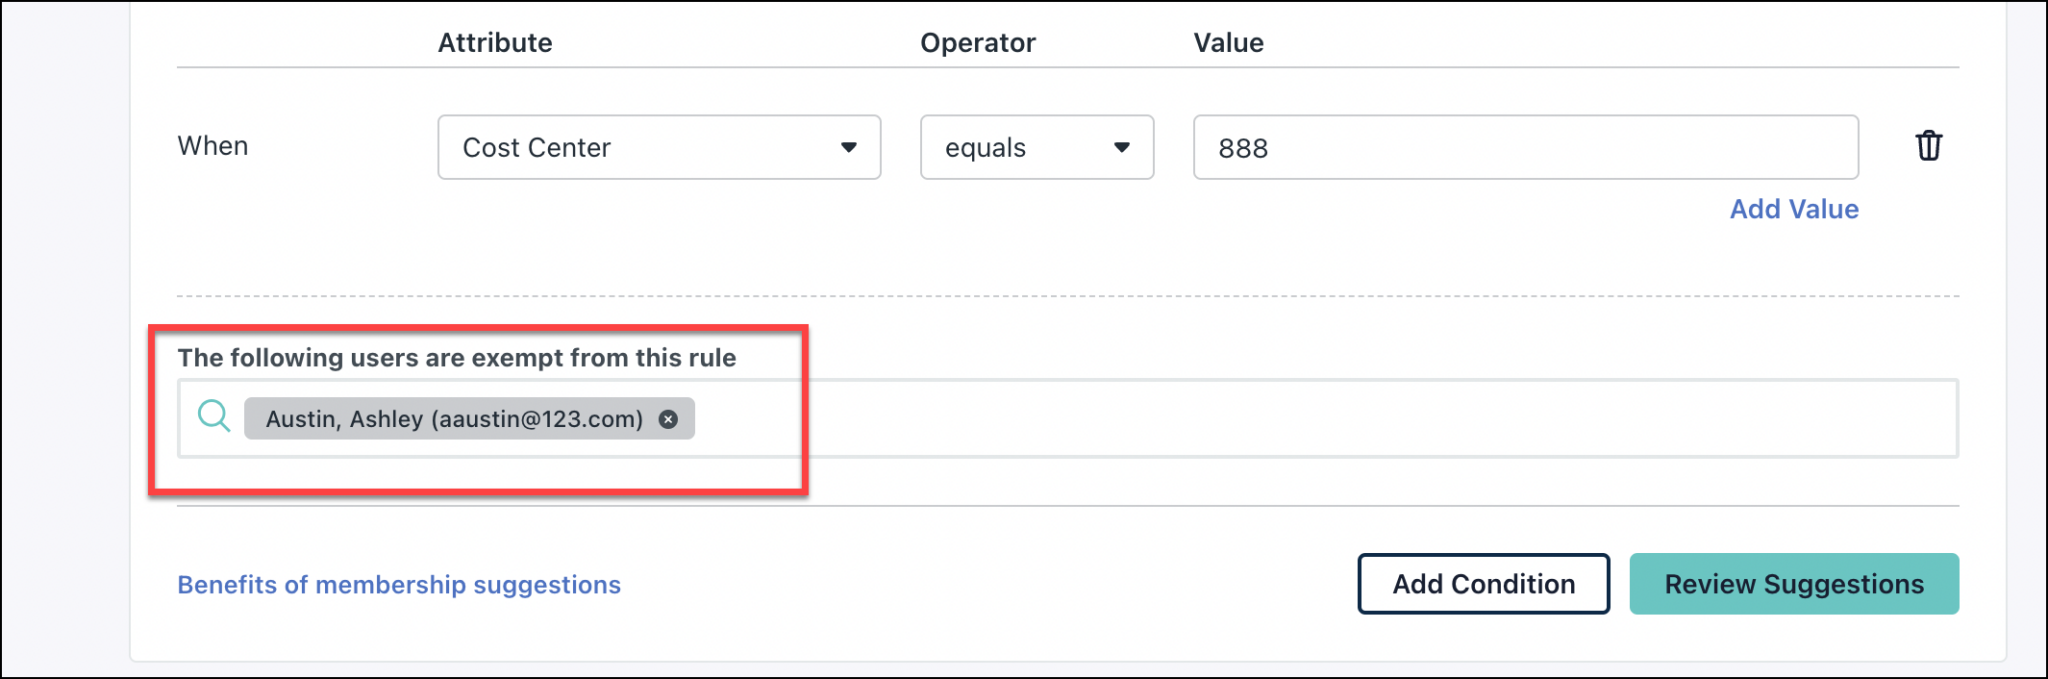Open Benefits of membership suggestions
Viewport: 2048px width, 679px height.
(x=397, y=585)
